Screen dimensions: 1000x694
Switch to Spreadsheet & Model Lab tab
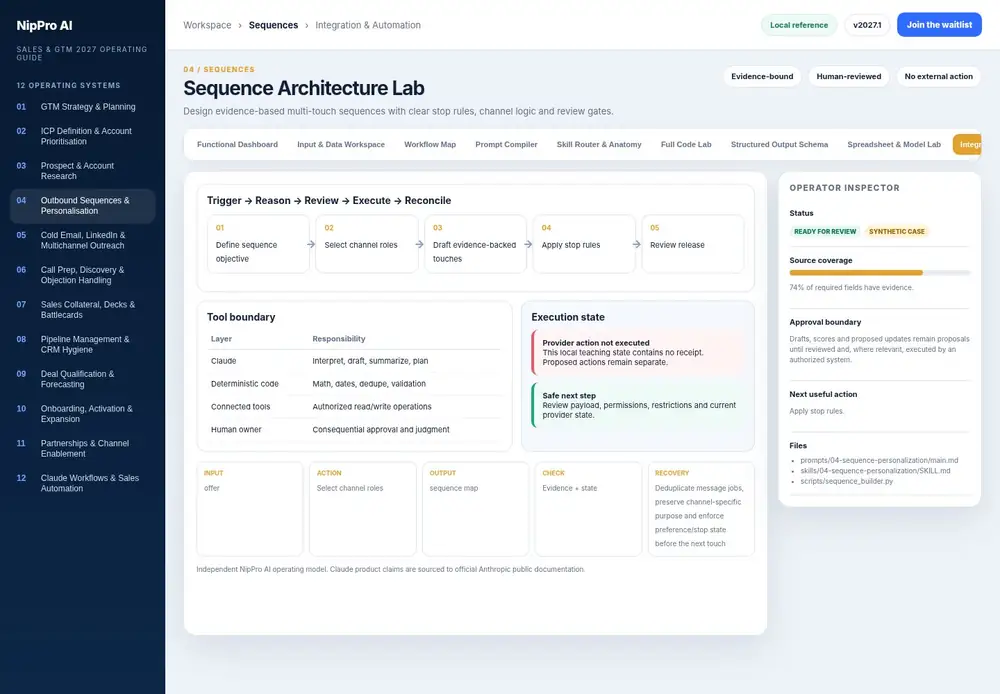click(893, 145)
